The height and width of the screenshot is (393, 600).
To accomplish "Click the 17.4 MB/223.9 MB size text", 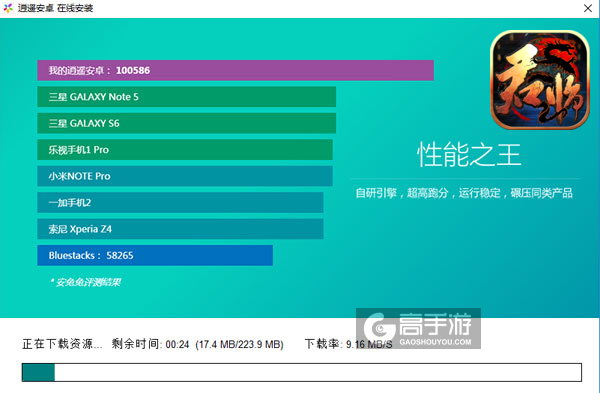I will pos(240,344).
